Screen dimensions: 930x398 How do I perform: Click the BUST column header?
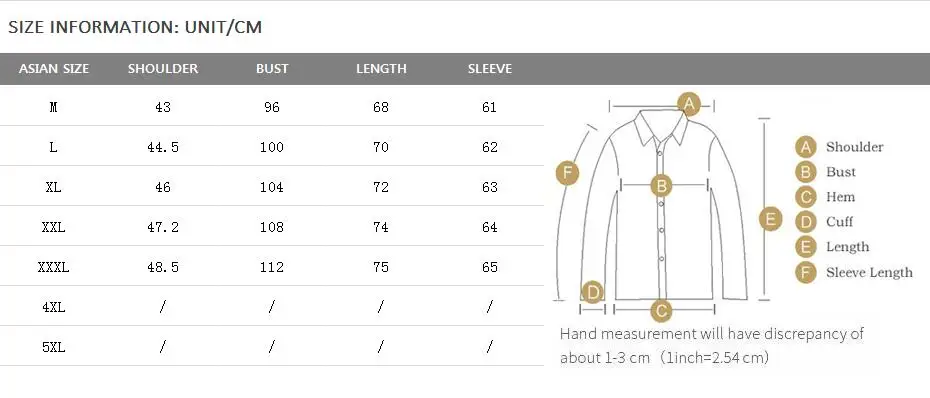pyautogui.click(x=272, y=69)
